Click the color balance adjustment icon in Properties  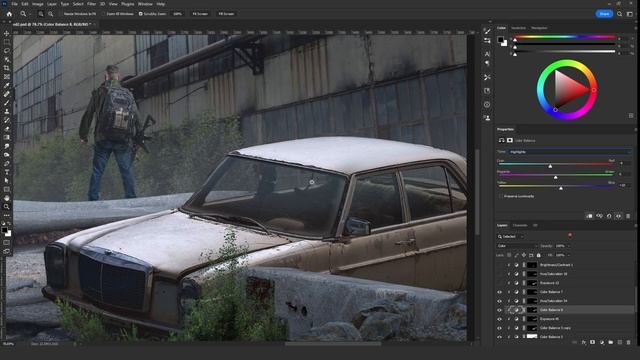[502, 140]
